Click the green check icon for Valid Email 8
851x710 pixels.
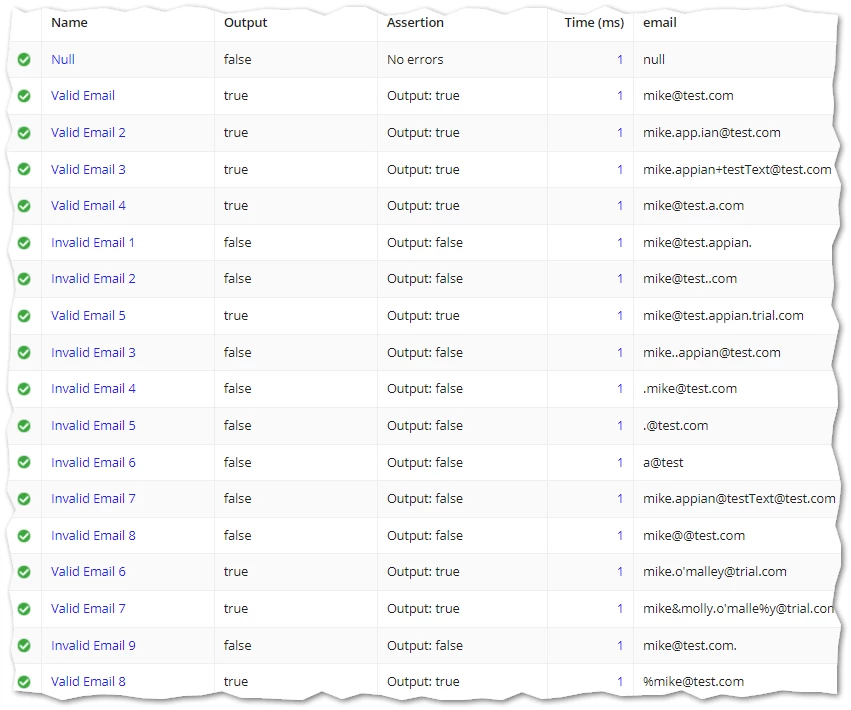tap(24, 682)
